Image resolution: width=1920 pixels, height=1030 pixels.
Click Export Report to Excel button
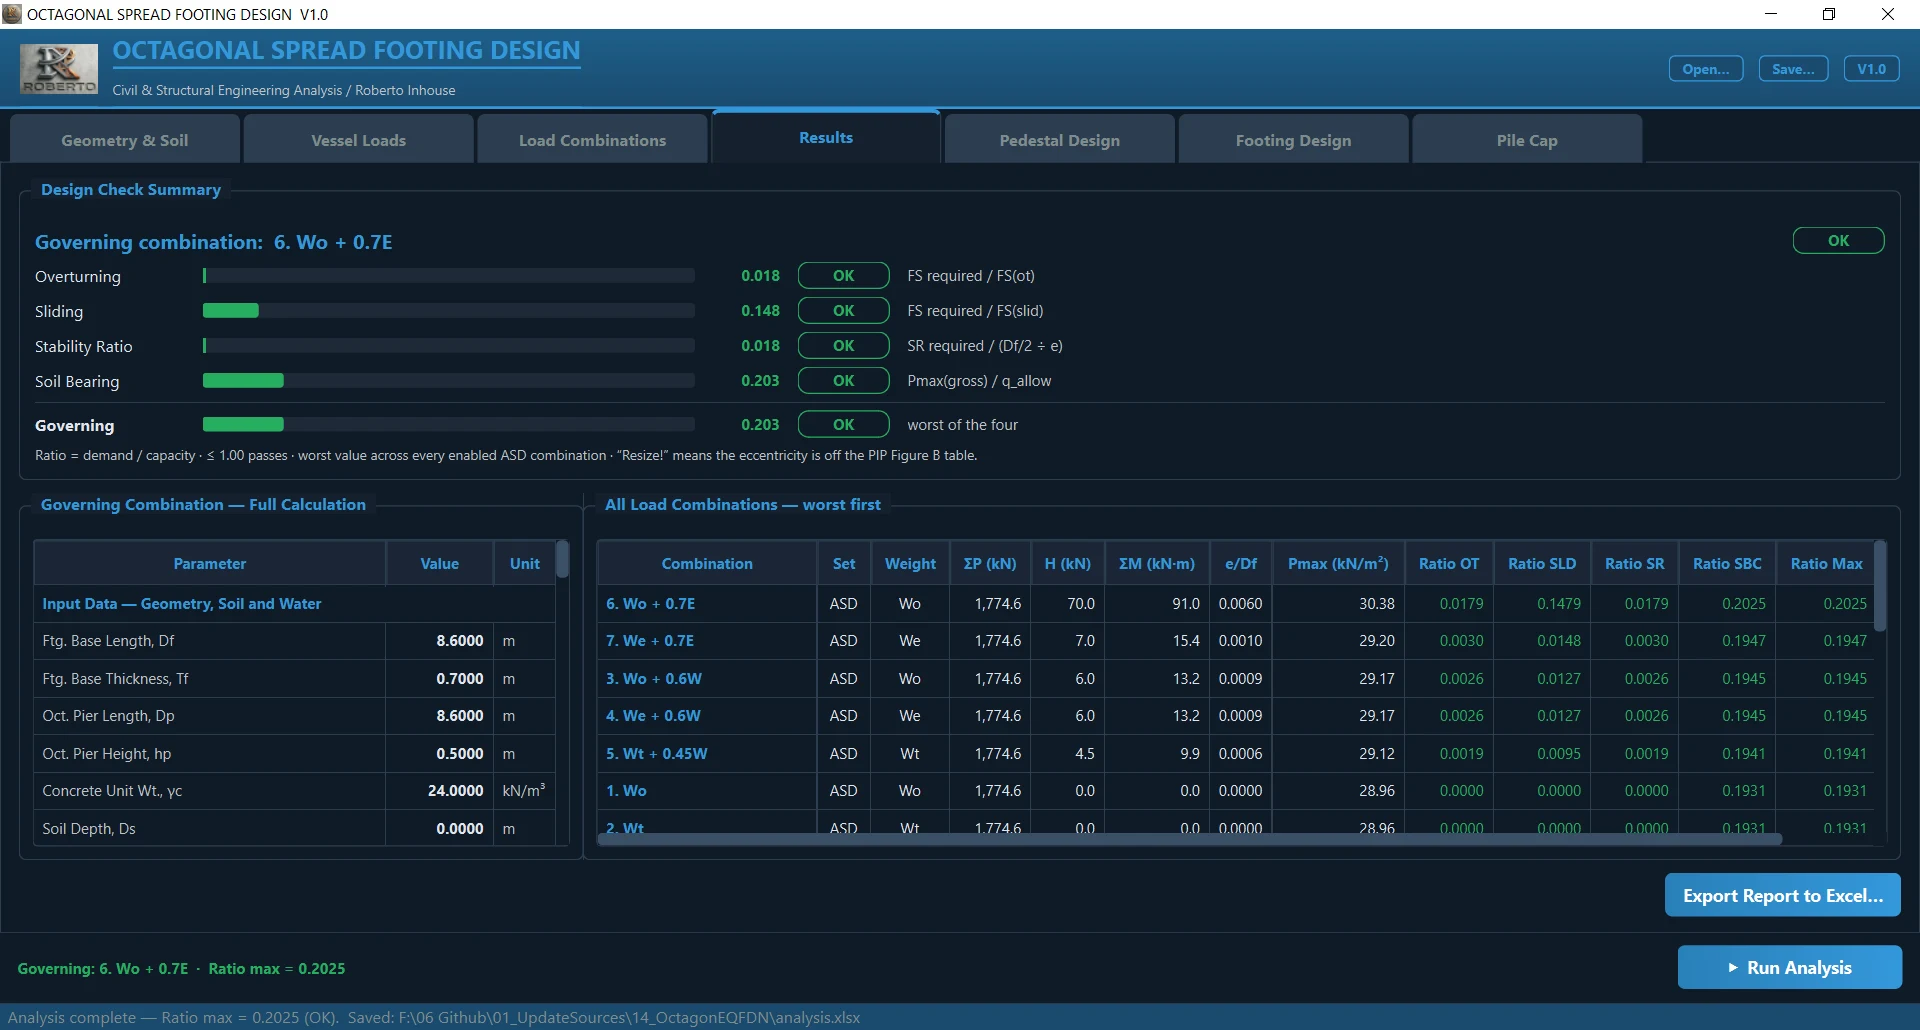[x=1782, y=895]
